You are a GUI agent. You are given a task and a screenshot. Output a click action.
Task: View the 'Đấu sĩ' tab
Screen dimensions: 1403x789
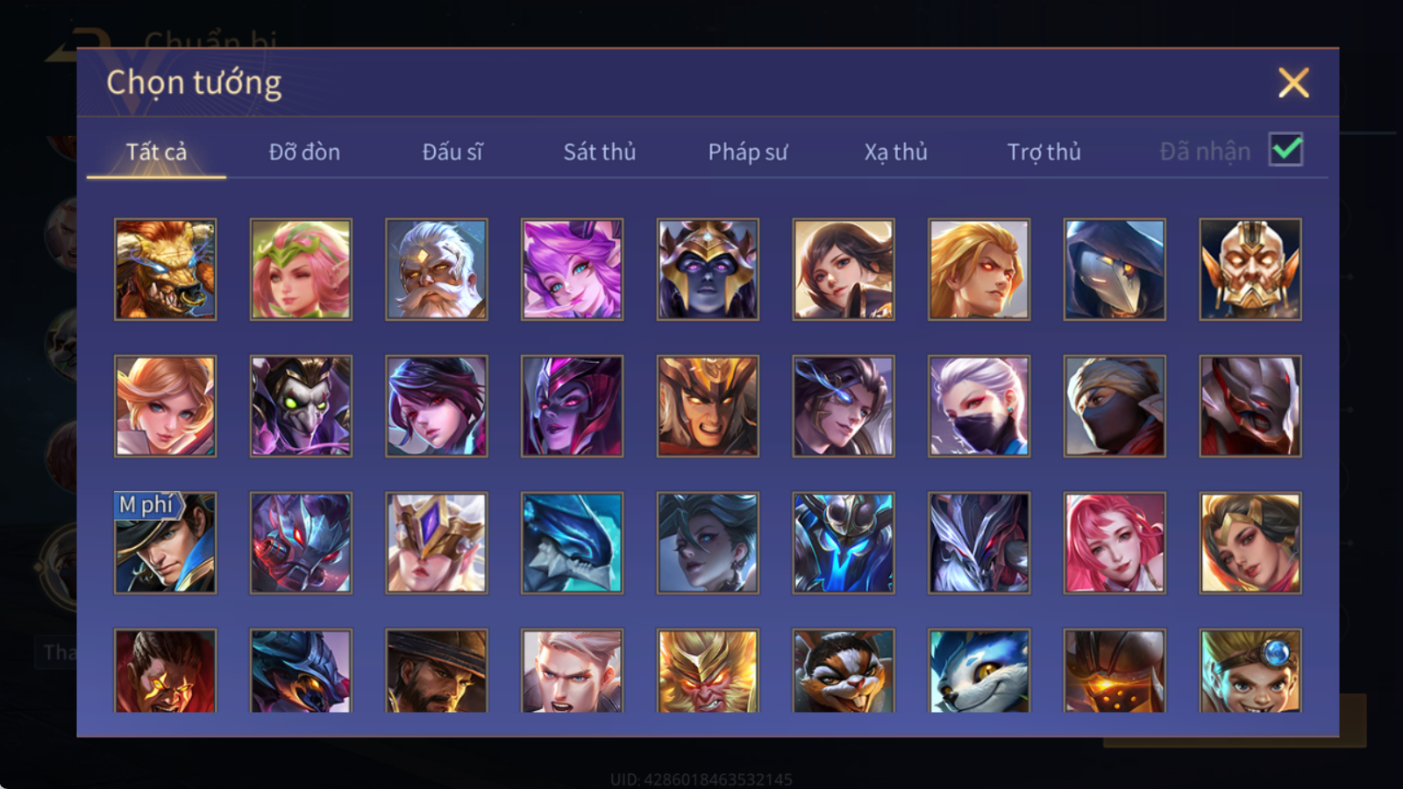452,152
